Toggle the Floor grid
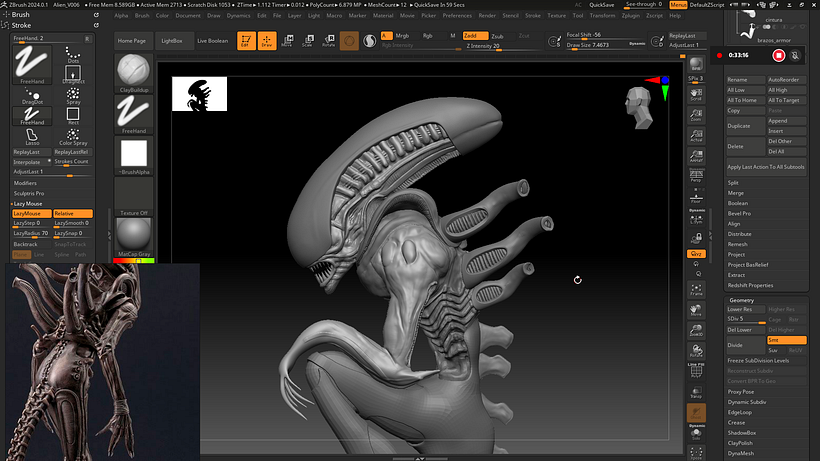 point(696,197)
